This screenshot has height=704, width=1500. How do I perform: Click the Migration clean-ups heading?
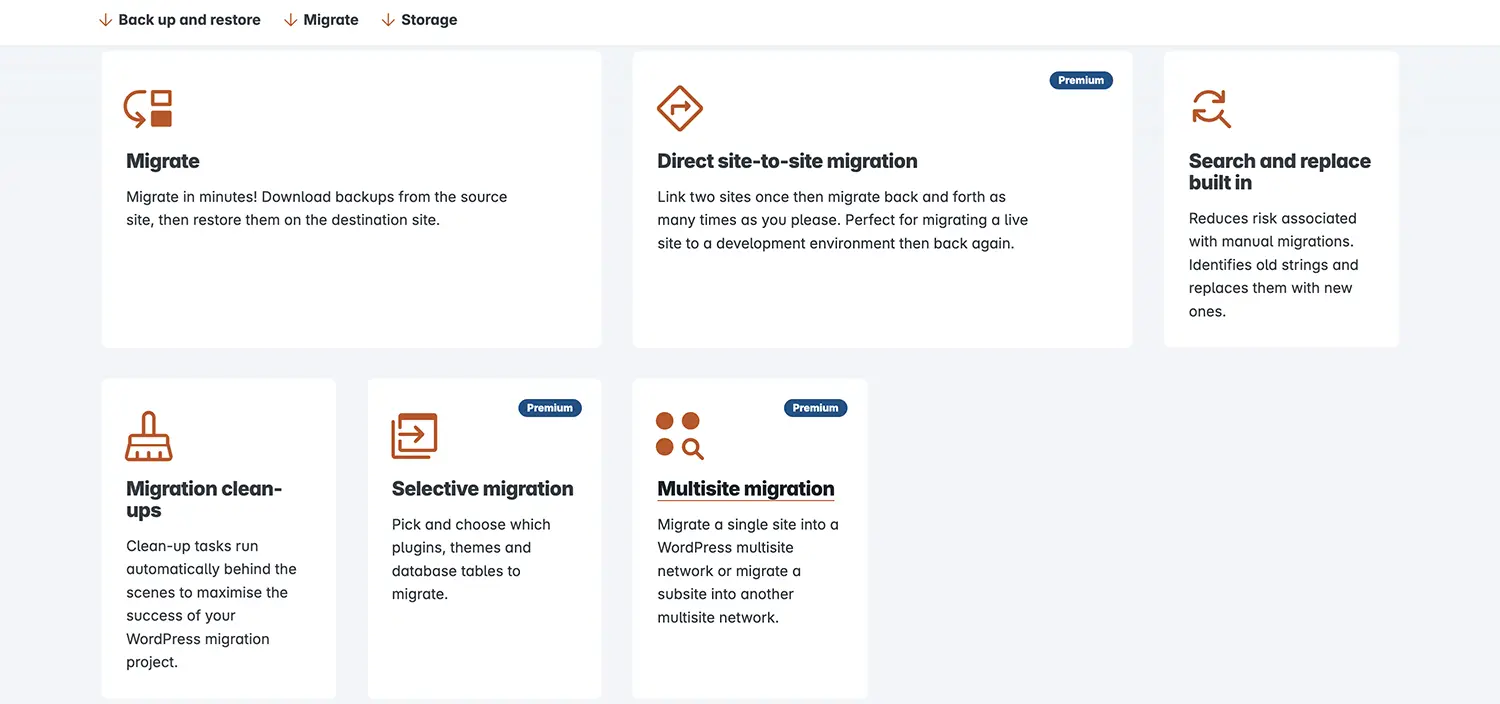tap(204, 500)
